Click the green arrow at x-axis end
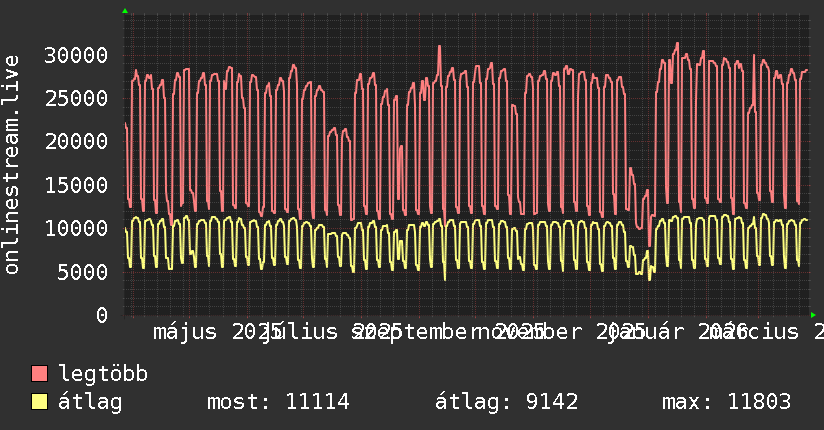 813,315
